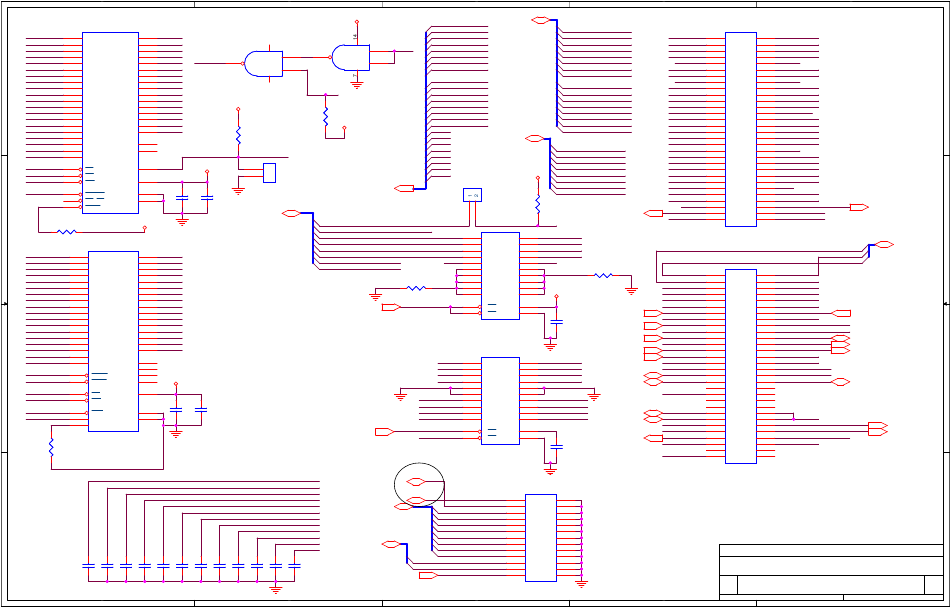The width and height of the screenshot is (950, 607).
Task: Select the horizontal resistor right of upper center IC
Action: tap(603, 276)
